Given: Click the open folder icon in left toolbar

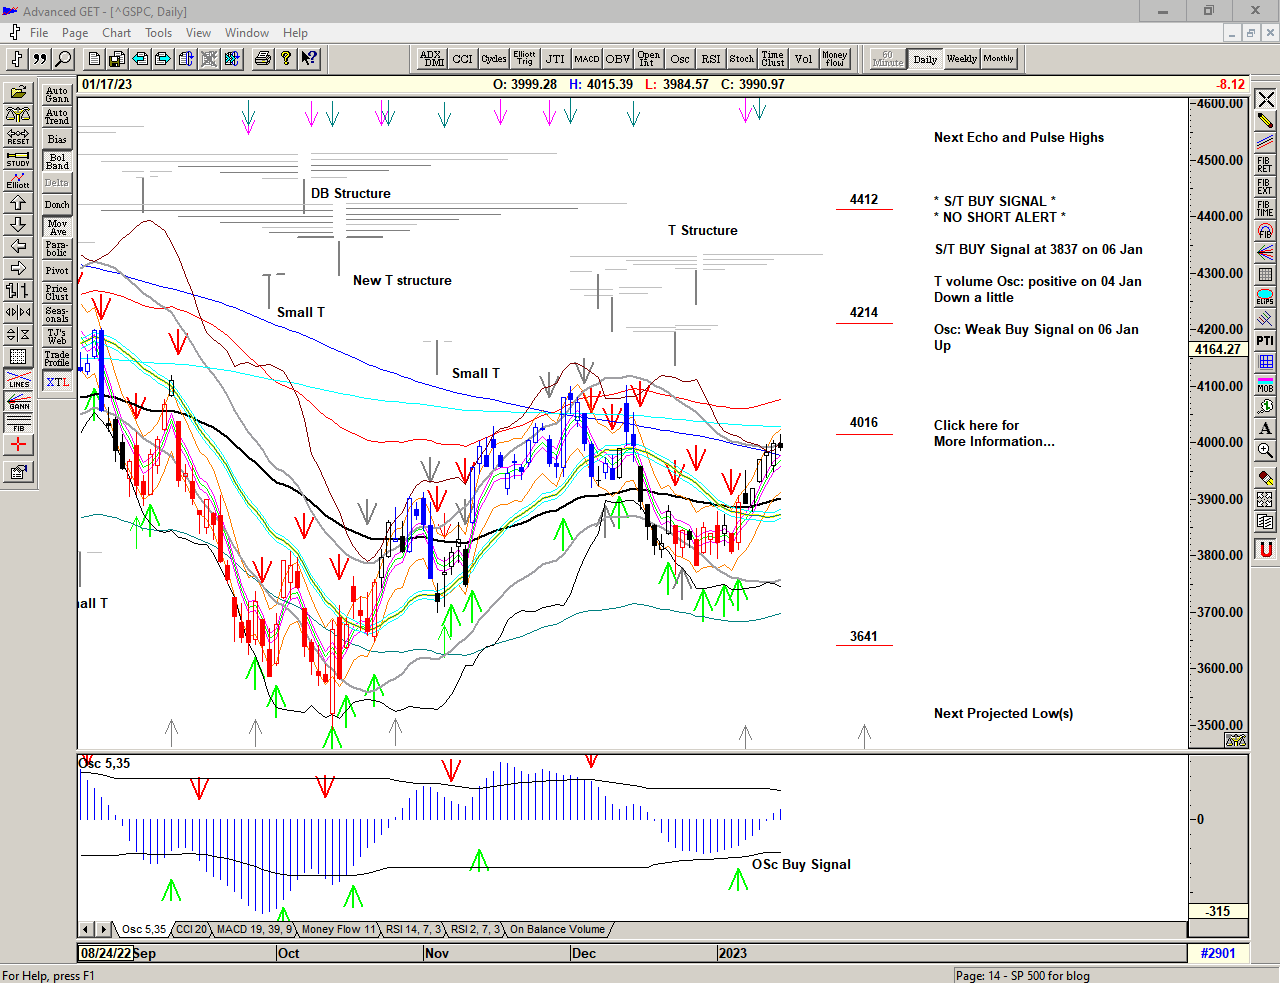Looking at the screenshot, I should (18, 93).
